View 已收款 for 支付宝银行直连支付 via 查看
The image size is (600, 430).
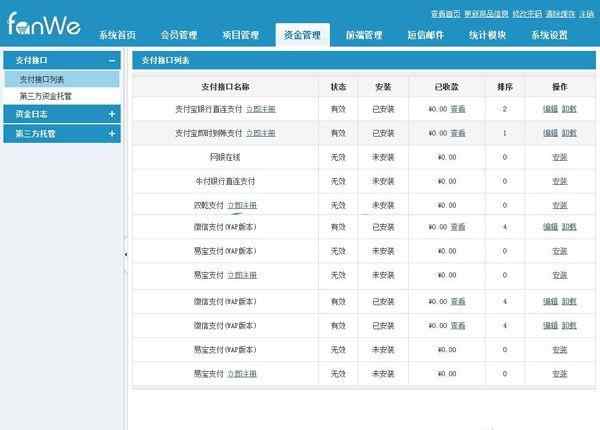click(x=458, y=109)
